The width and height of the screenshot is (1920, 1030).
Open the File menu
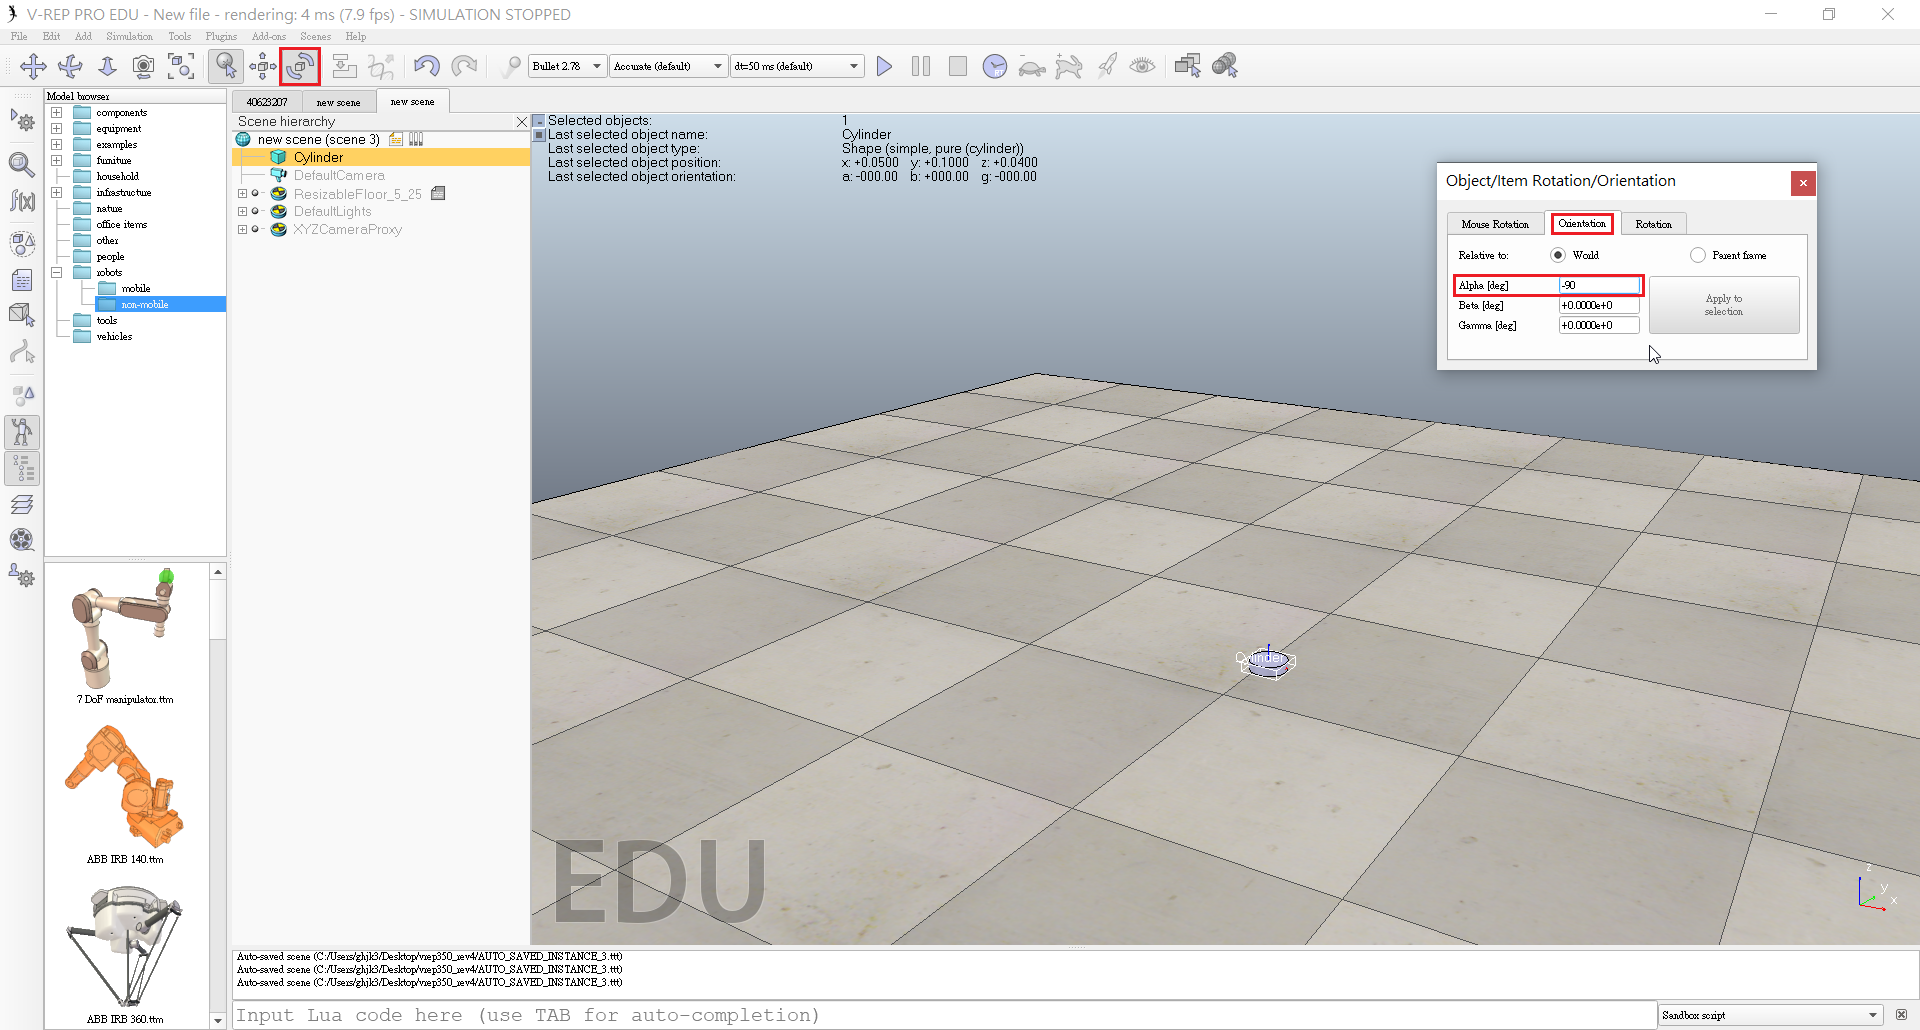coord(19,36)
